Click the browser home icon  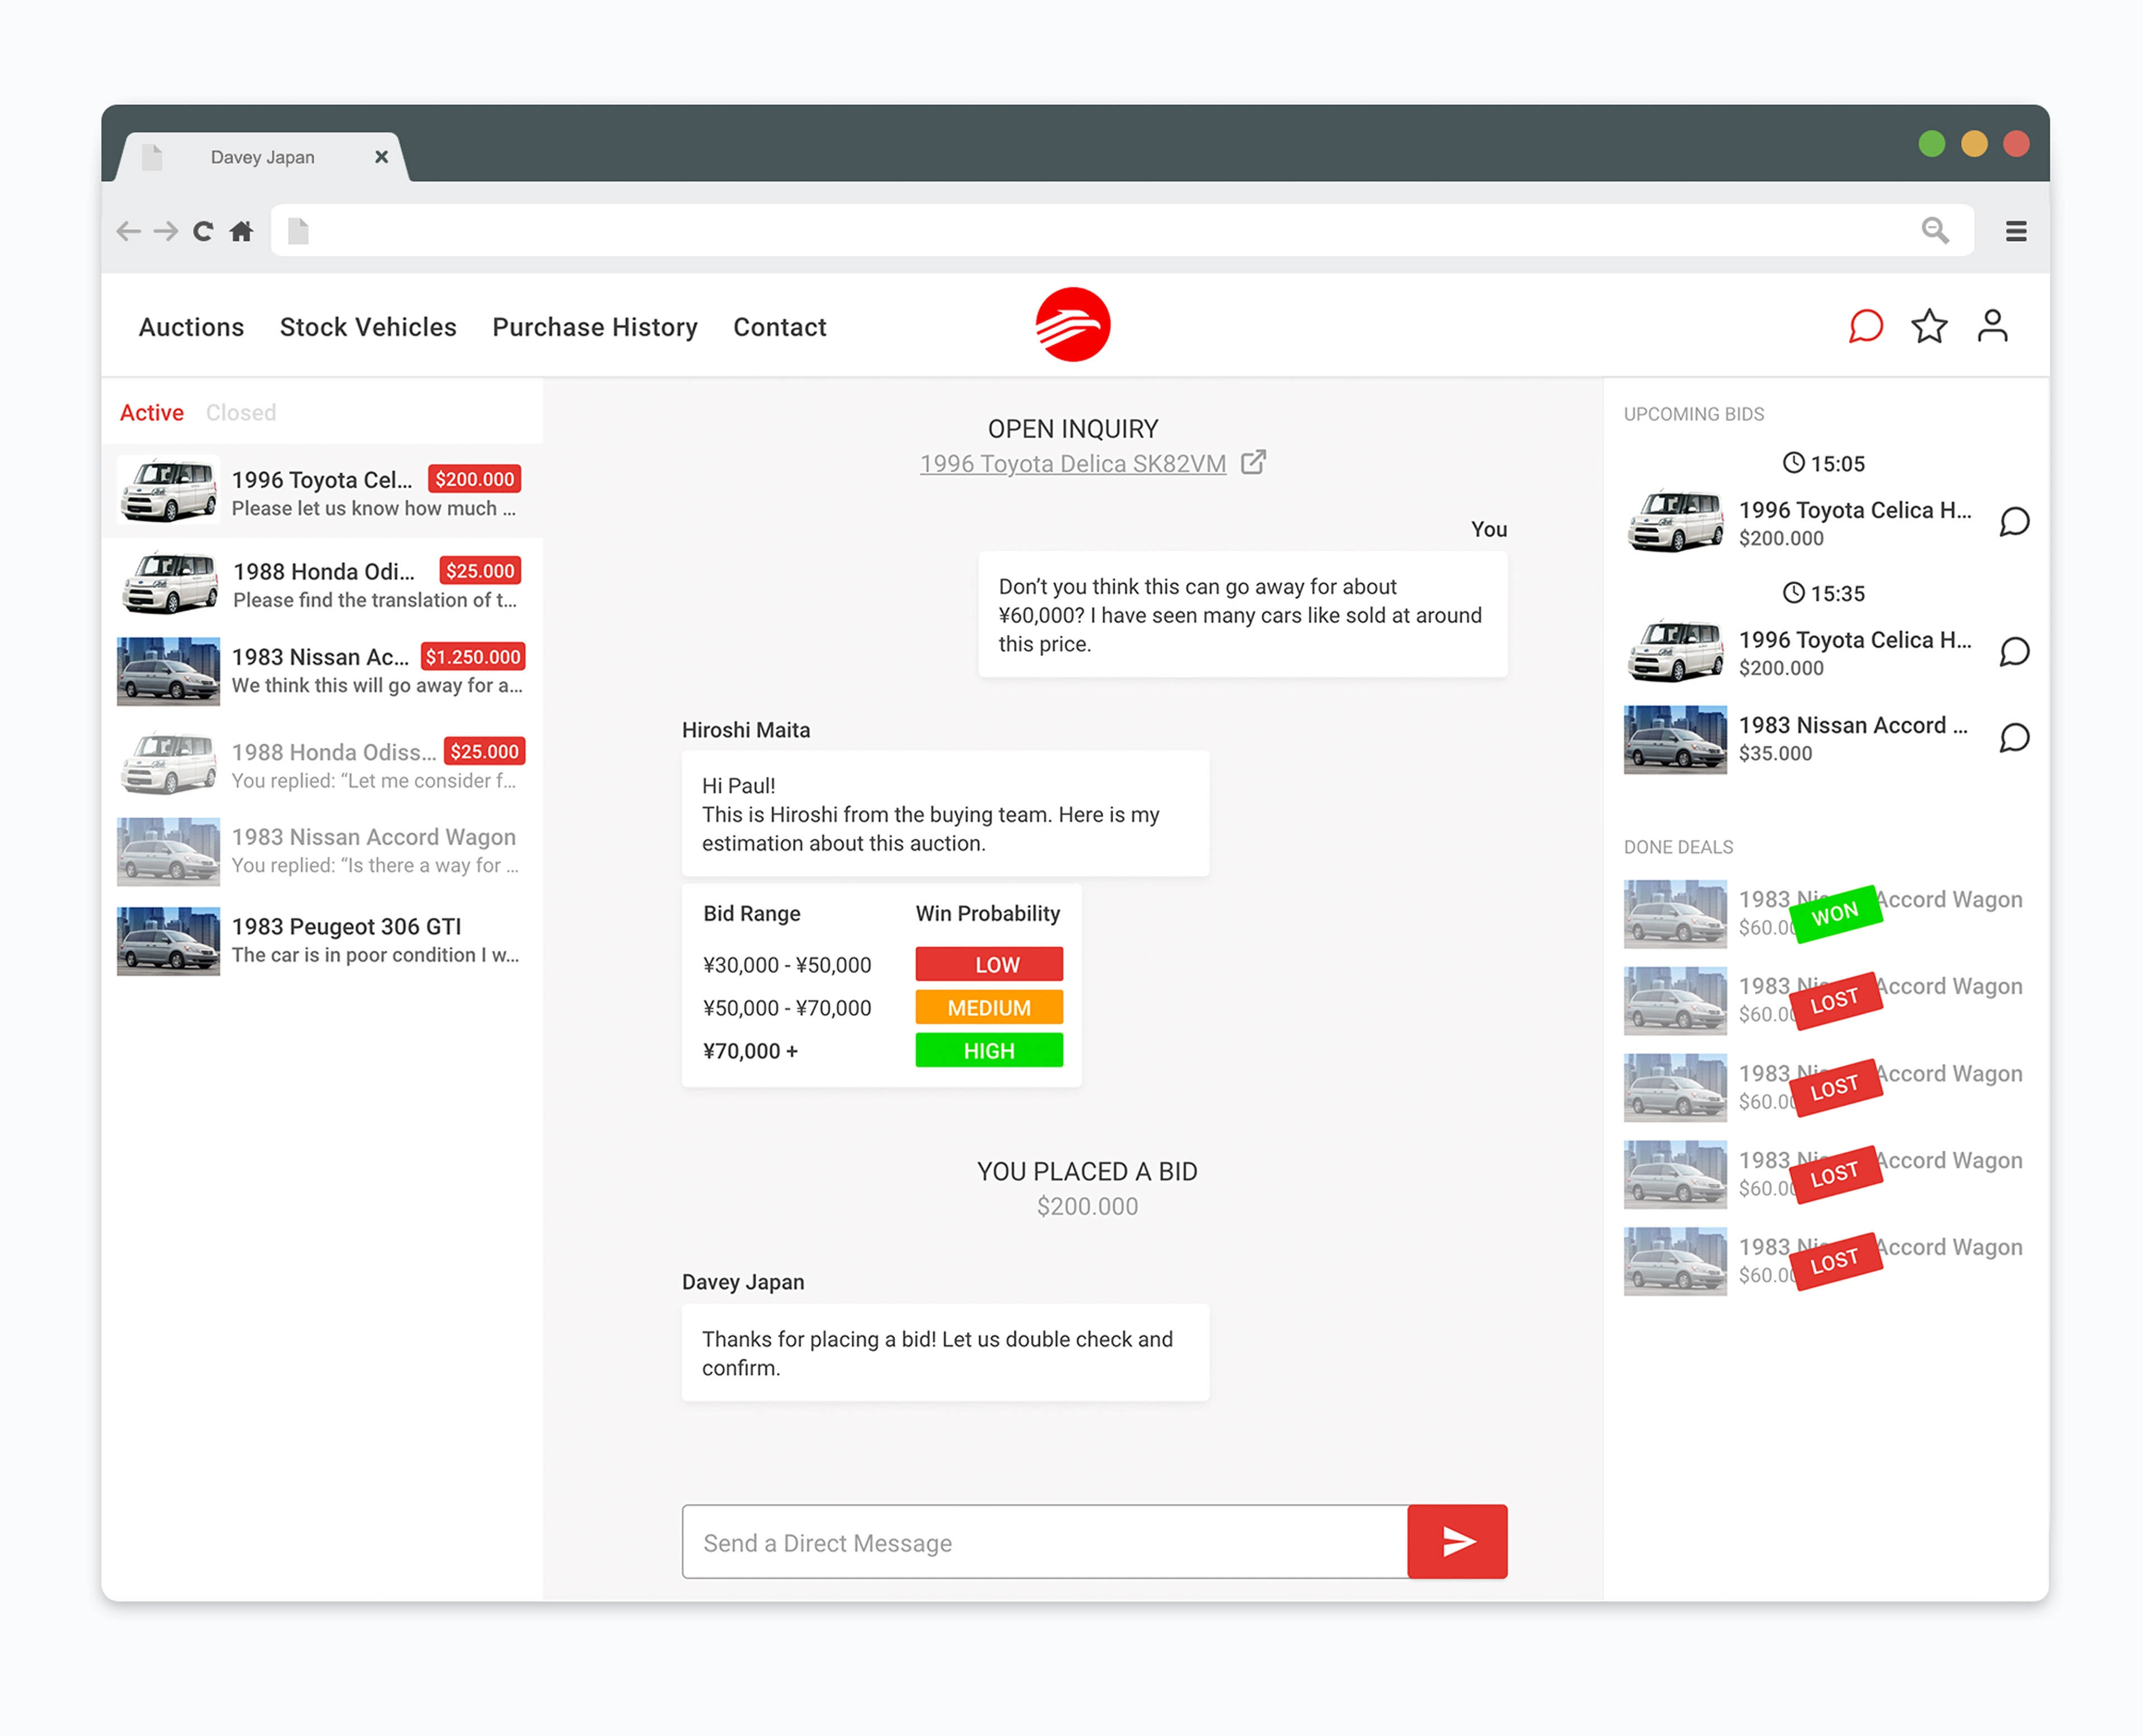pos(241,232)
